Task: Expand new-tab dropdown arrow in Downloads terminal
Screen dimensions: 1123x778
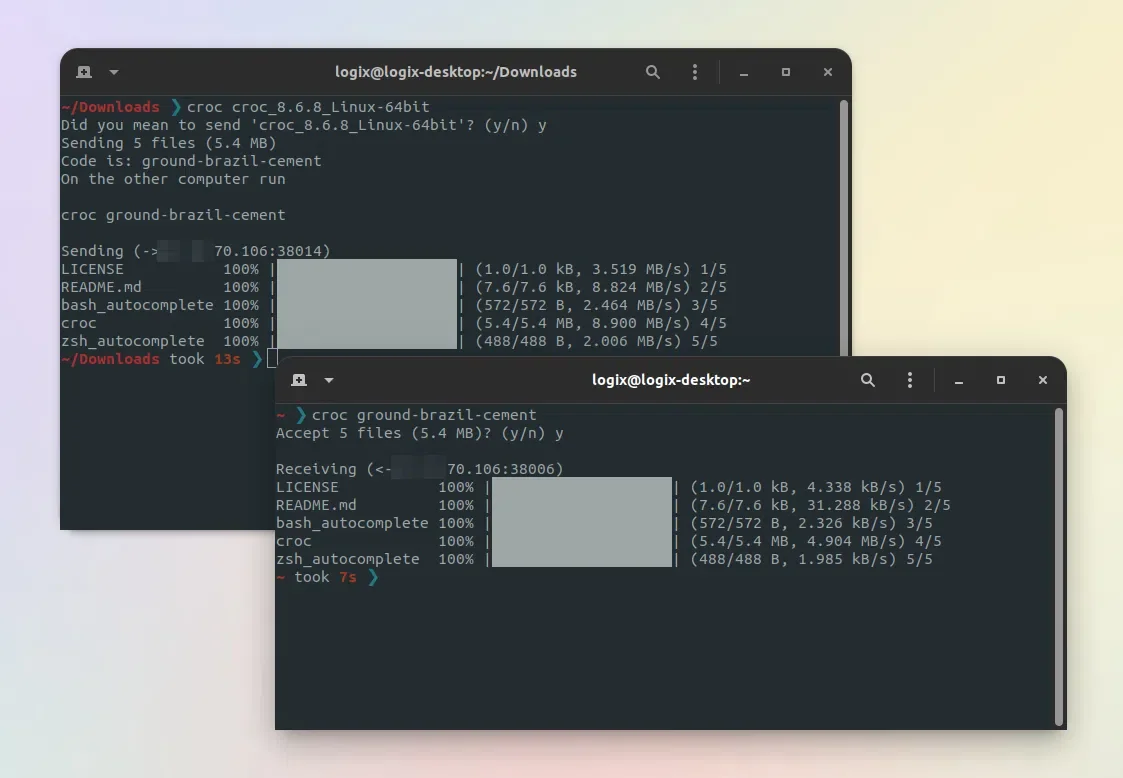Action: coord(114,72)
